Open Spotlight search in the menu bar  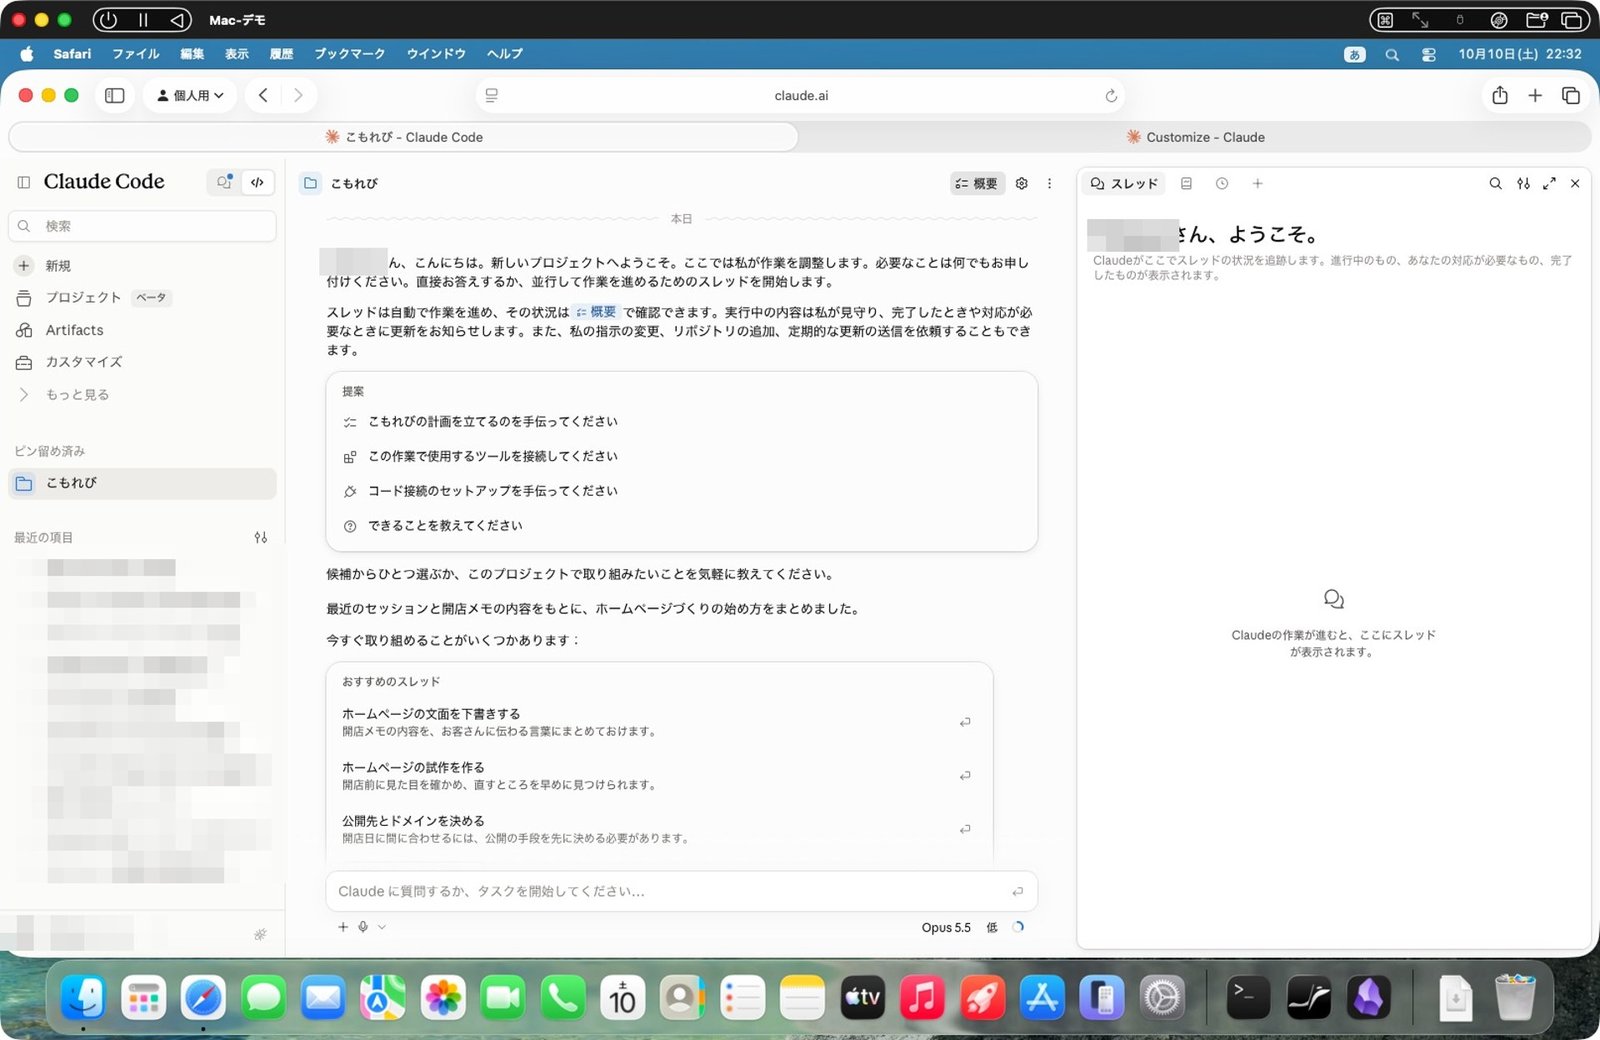click(x=1391, y=55)
